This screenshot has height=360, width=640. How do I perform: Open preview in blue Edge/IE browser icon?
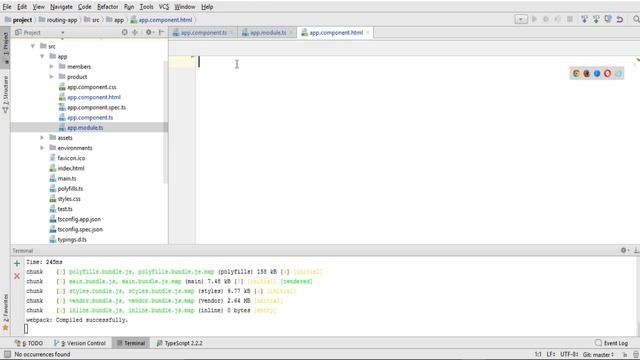[597, 73]
